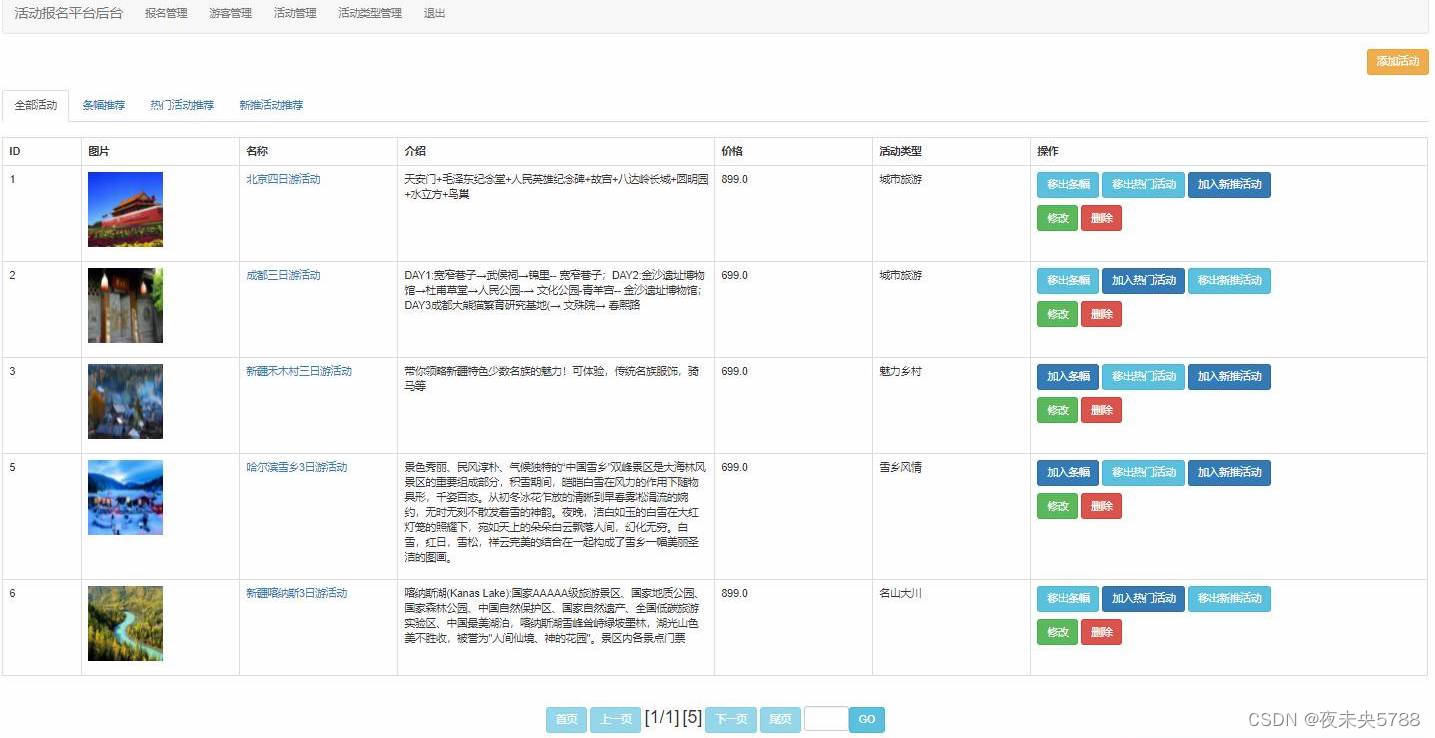Focus the page number input field

click(826, 719)
